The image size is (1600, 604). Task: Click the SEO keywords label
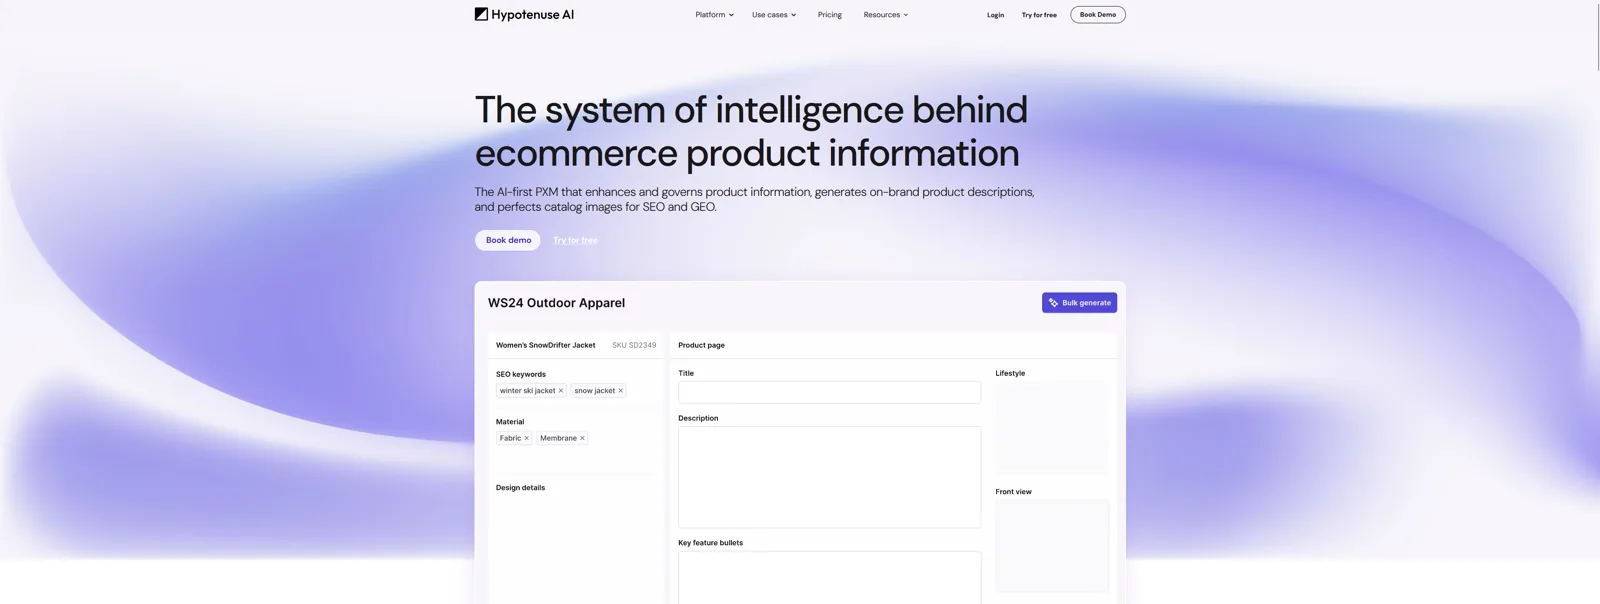[521, 374]
